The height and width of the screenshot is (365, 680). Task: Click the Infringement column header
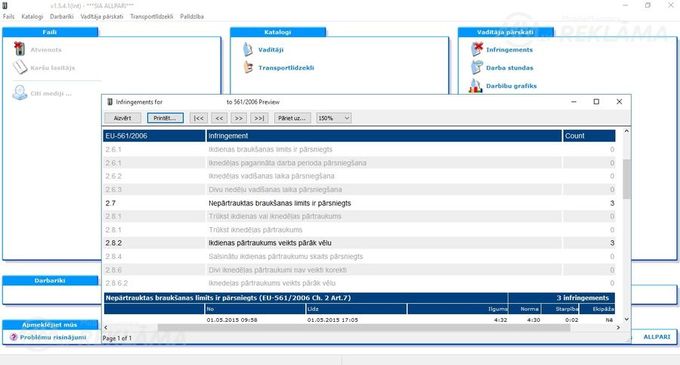(x=384, y=136)
